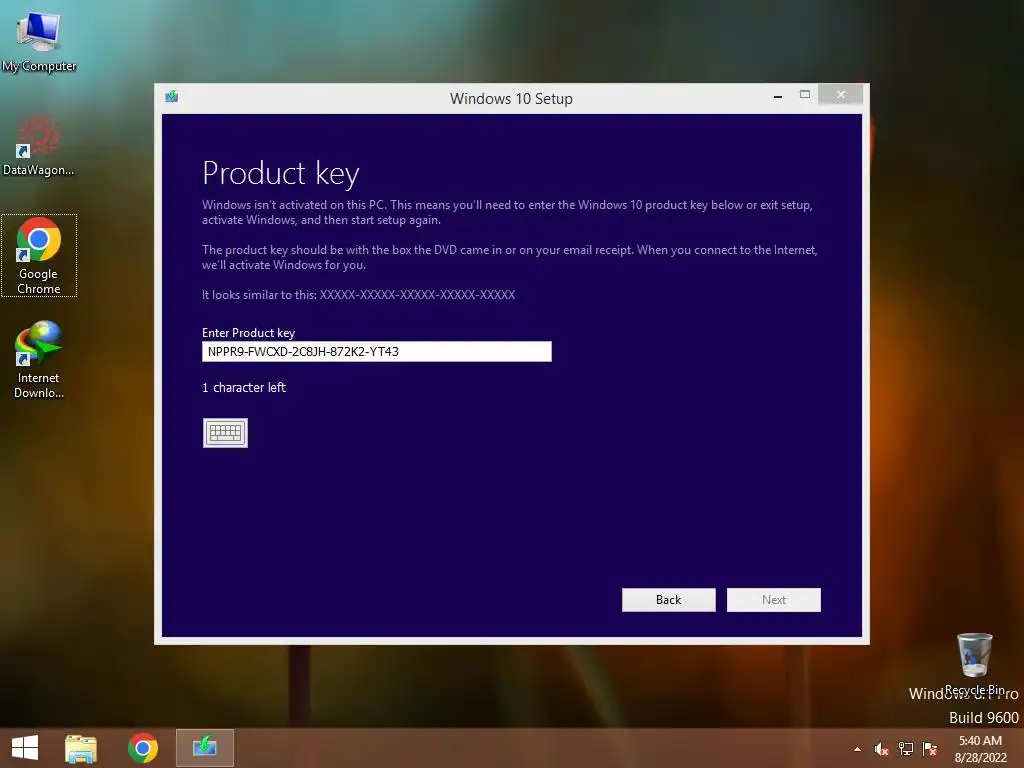Viewport: 1024px width, 768px height.
Task: Show hidden system tray icons
Action: (x=857, y=749)
